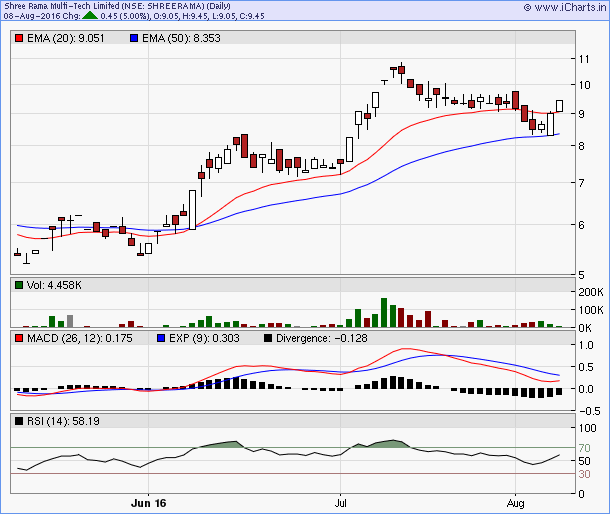Screen dimensions: 610x514
Task: Click the green Vol legend swatch
Action: (19, 285)
